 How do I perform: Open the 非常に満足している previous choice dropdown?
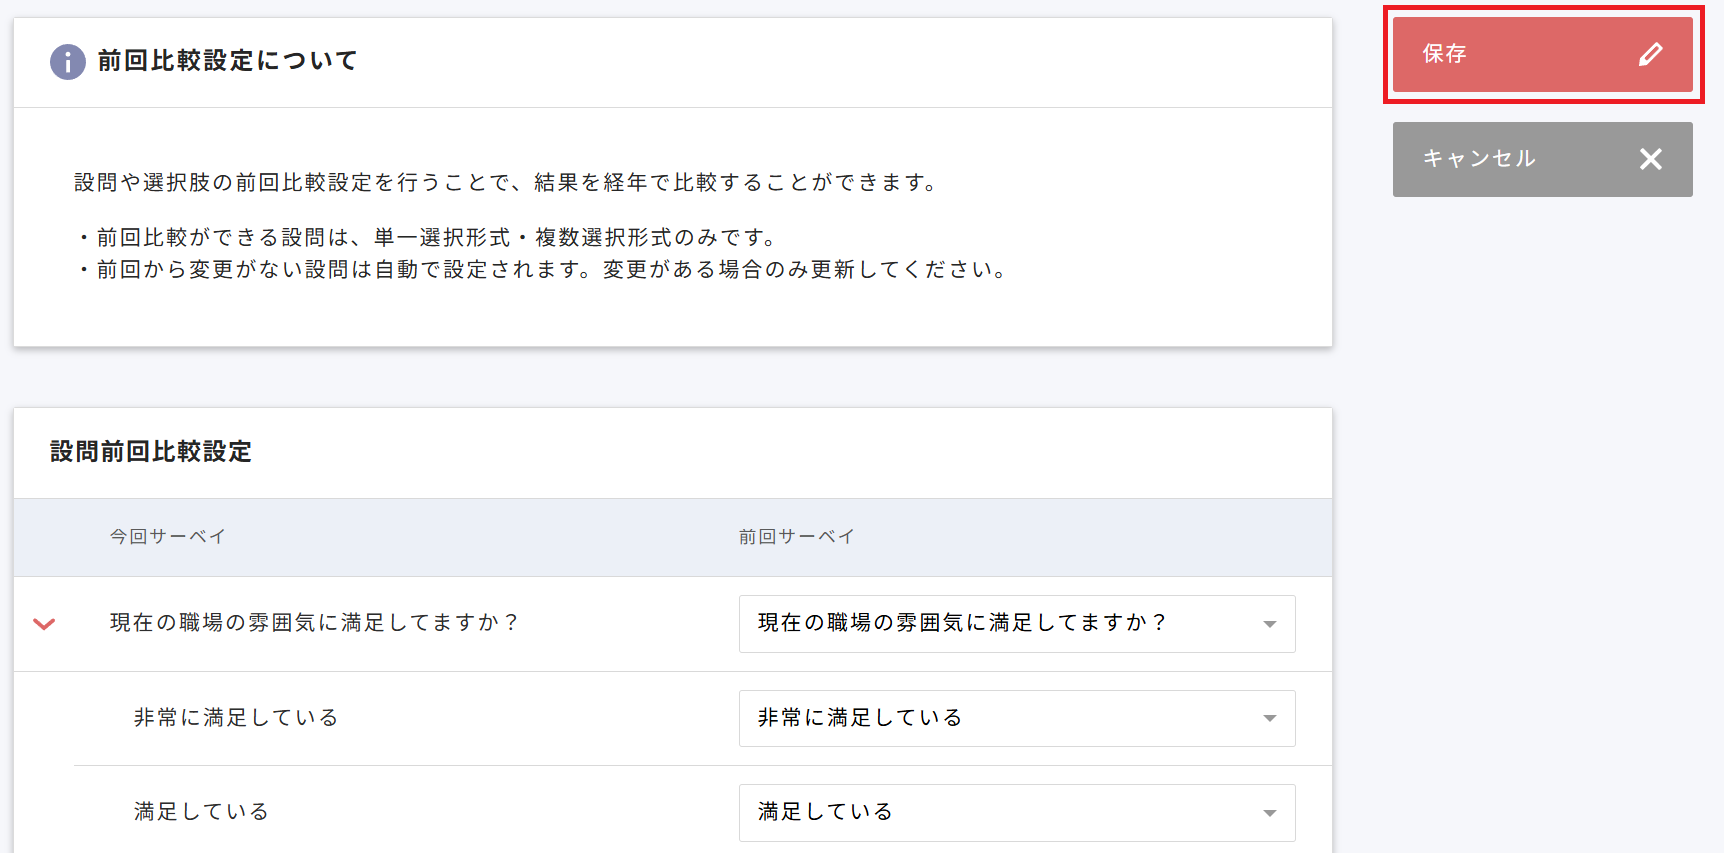click(1017, 718)
